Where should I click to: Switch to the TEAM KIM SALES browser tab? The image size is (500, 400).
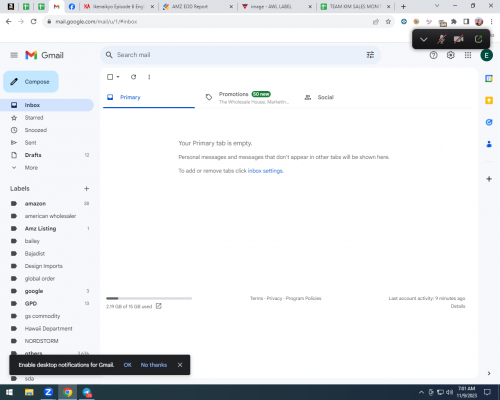(x=355, y=6)
